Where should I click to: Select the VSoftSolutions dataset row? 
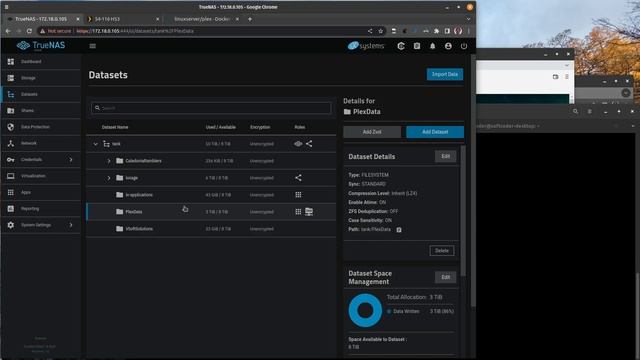click(x=211, y=229)
